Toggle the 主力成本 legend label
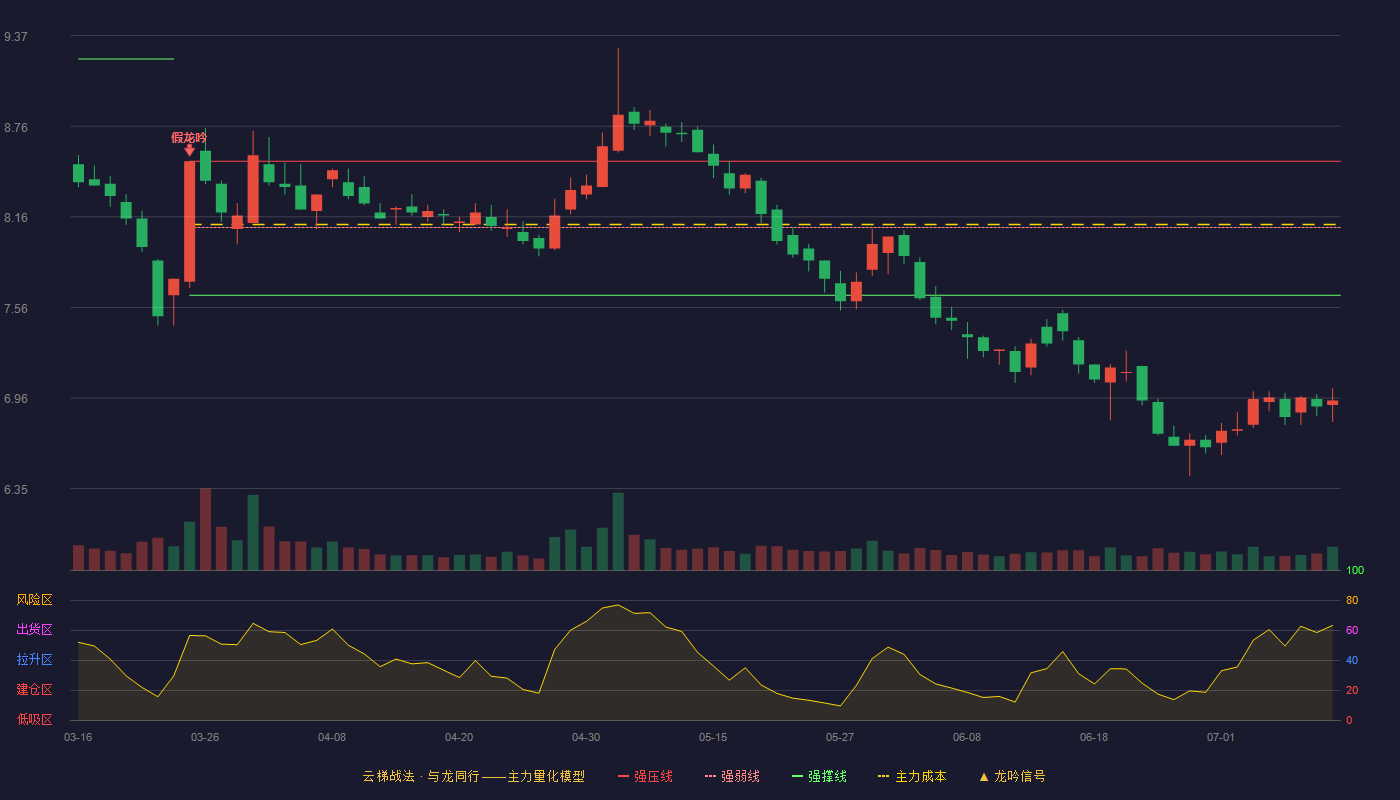 [x=920, y=776]
